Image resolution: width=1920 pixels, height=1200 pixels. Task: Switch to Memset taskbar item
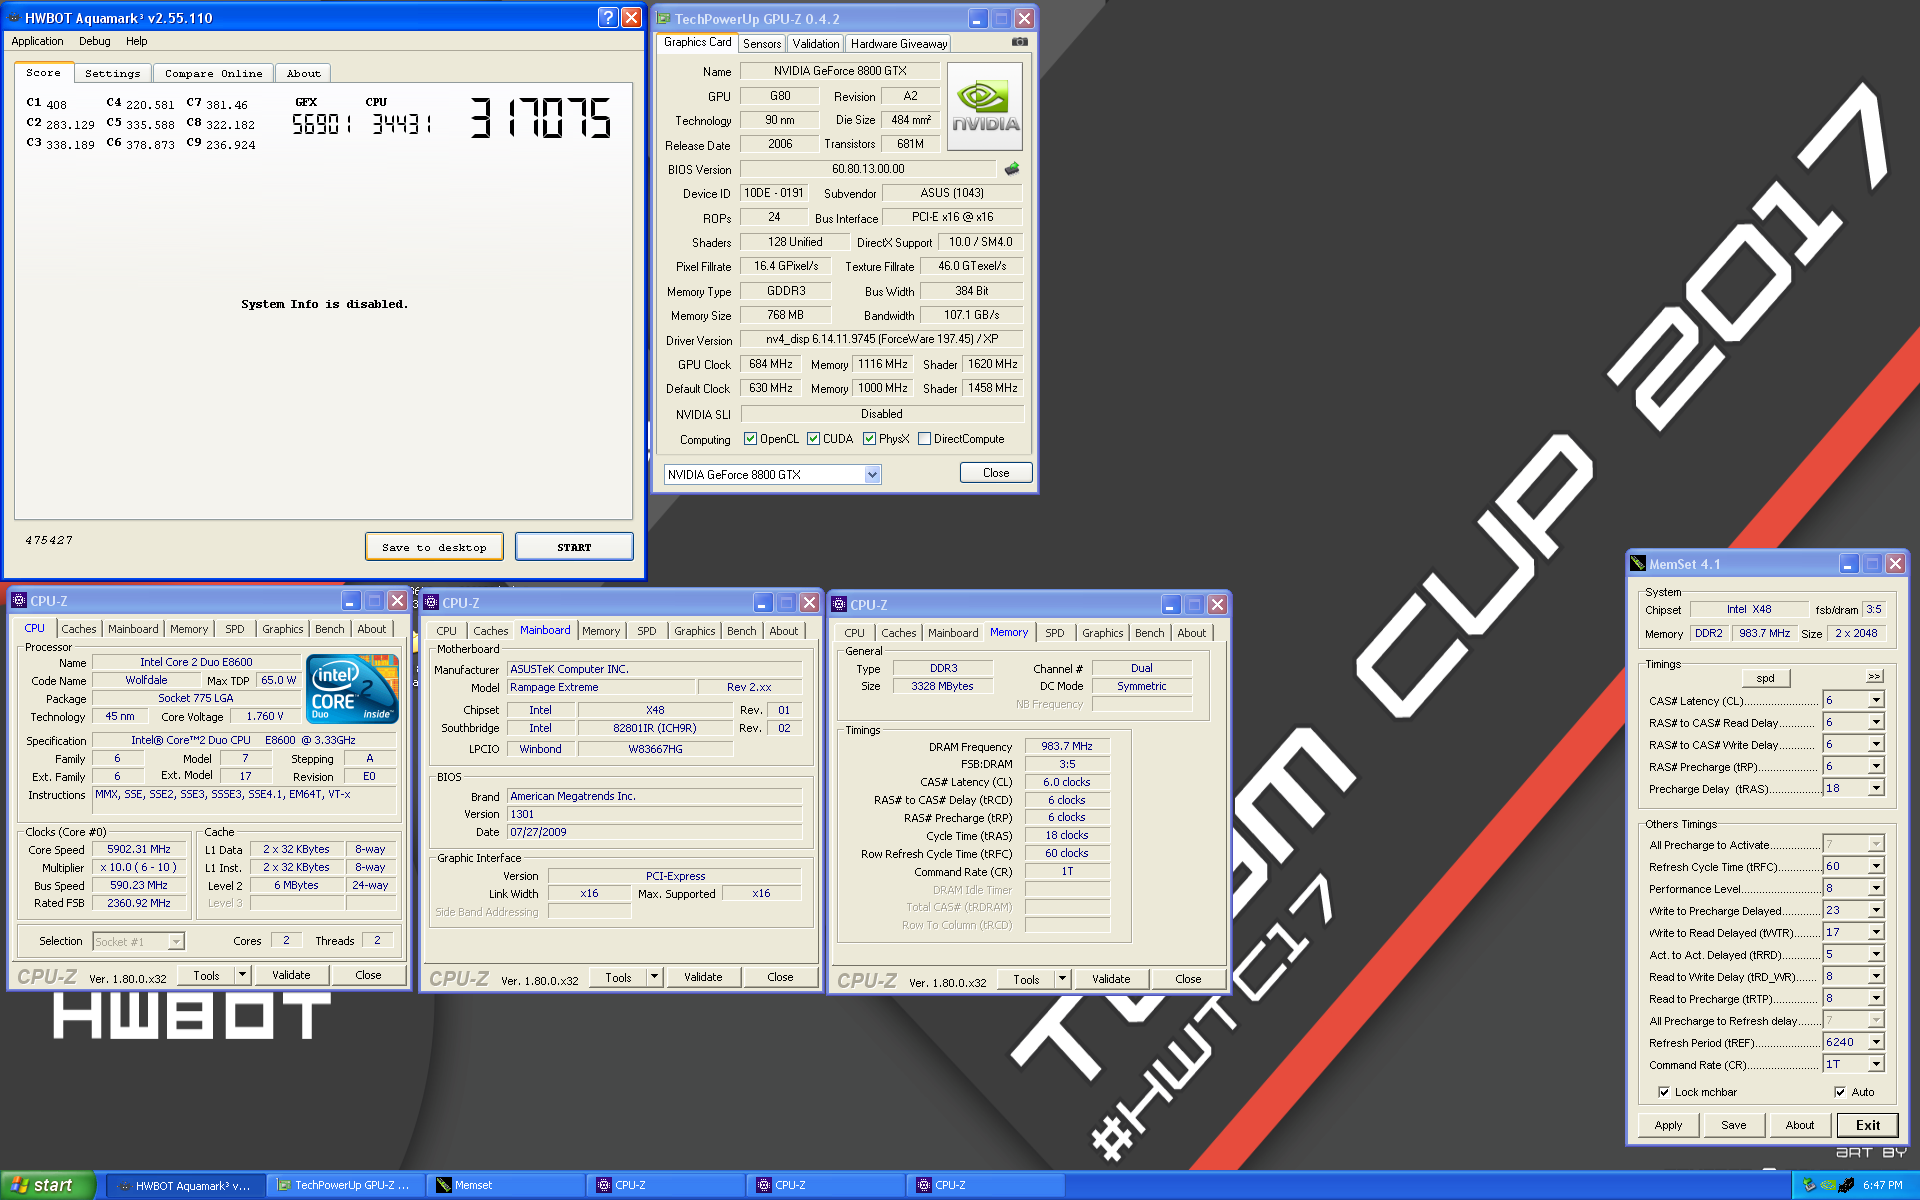506,1185
